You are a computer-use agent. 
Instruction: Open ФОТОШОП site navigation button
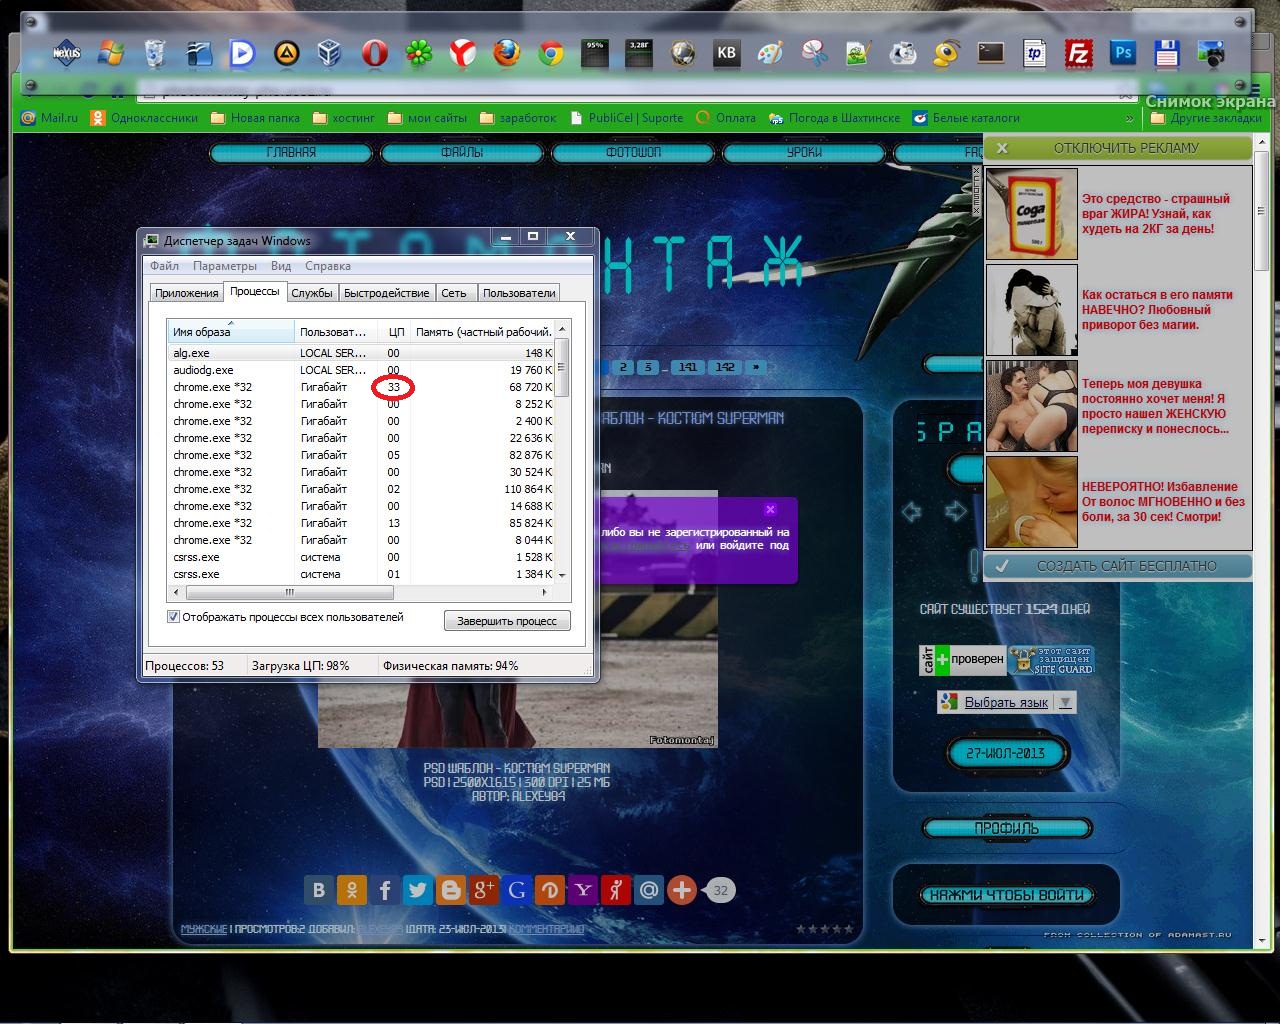pos(633,152)
